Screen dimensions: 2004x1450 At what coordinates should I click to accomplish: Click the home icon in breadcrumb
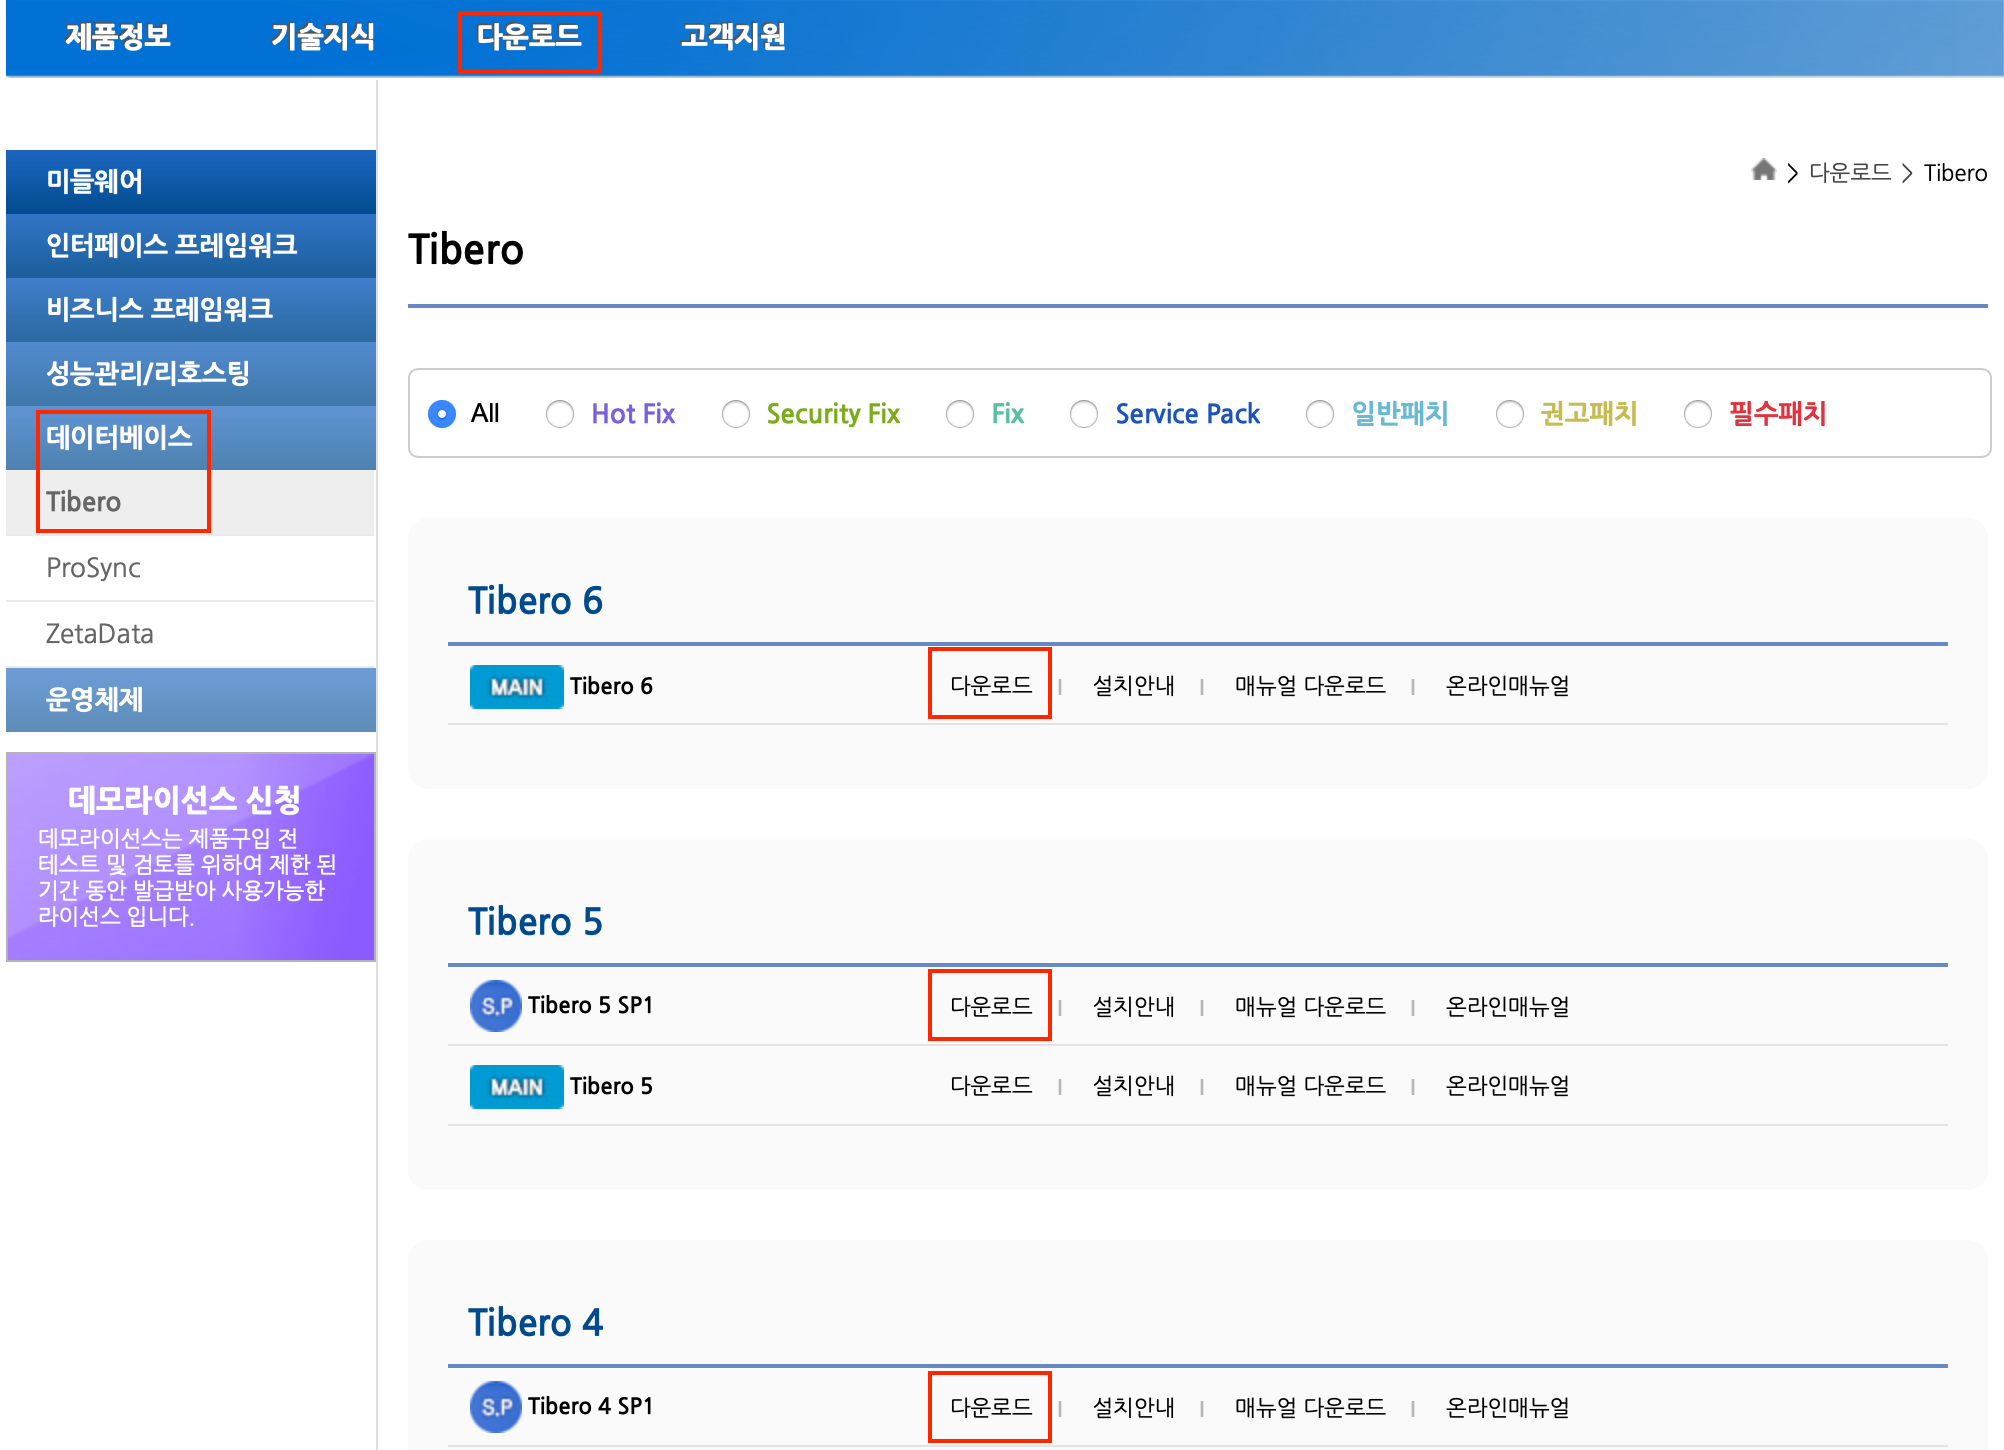[x=1763, y=171]
